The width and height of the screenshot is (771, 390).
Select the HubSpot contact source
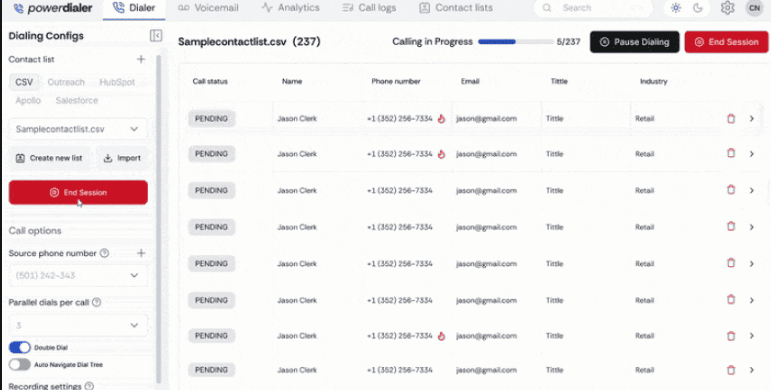point(117,82)
